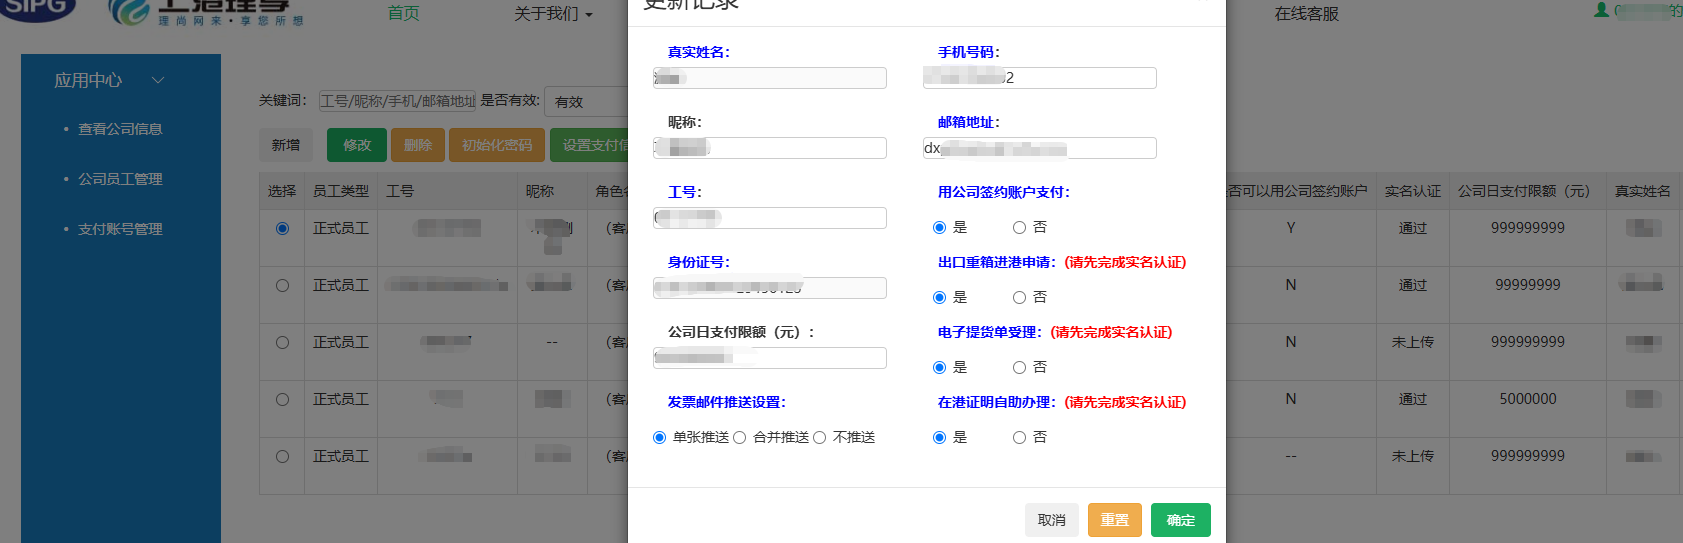Click the 真实姓名 input field
1683x543 pixels.
[770, 78]
